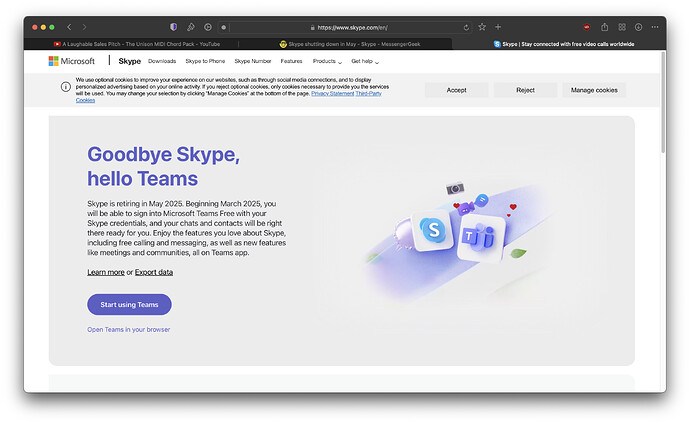Open the downloads icon in browser toolbar
The image size is (690, 423).
tap(639, 27)
